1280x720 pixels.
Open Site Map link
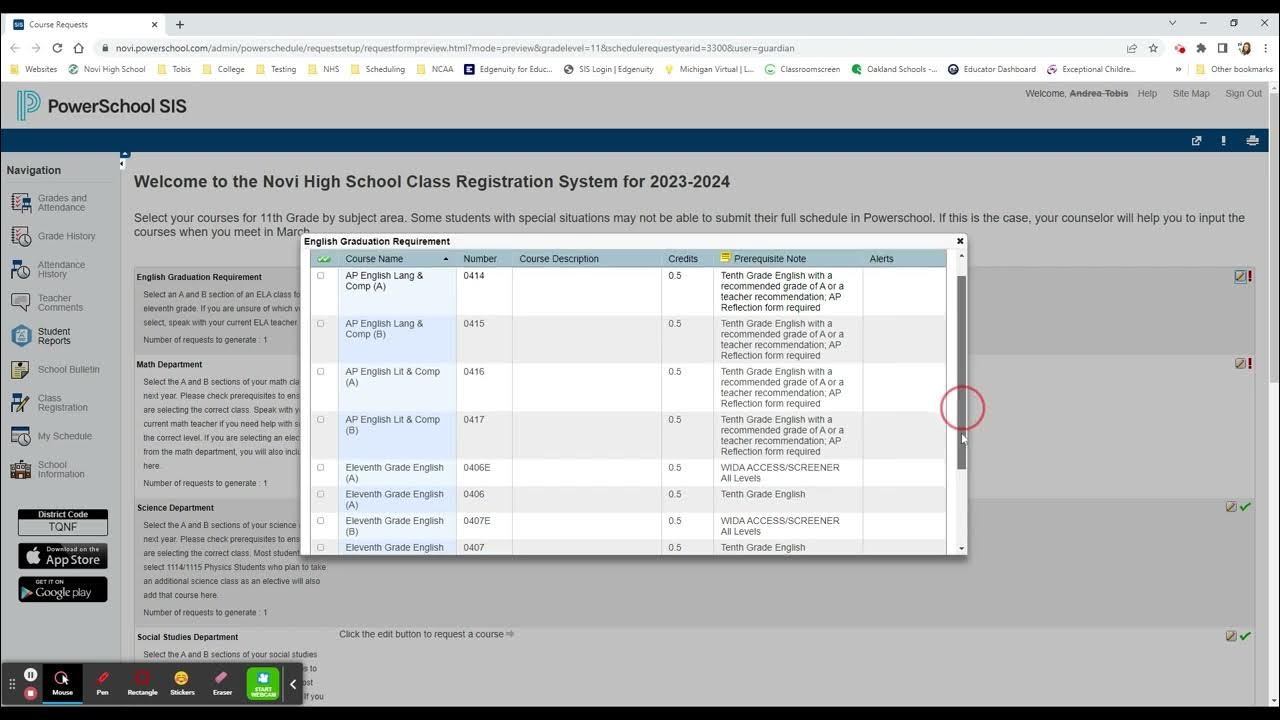click(1191, 93)
